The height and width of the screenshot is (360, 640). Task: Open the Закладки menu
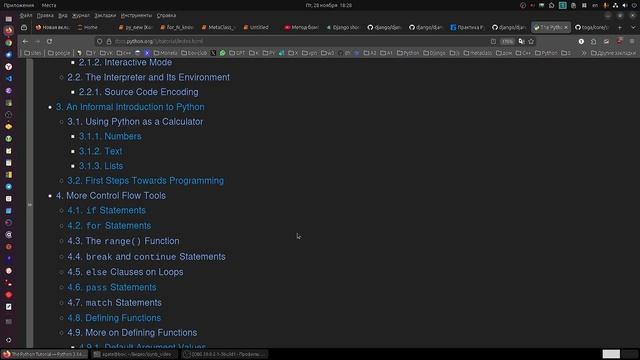pos(105,16)
